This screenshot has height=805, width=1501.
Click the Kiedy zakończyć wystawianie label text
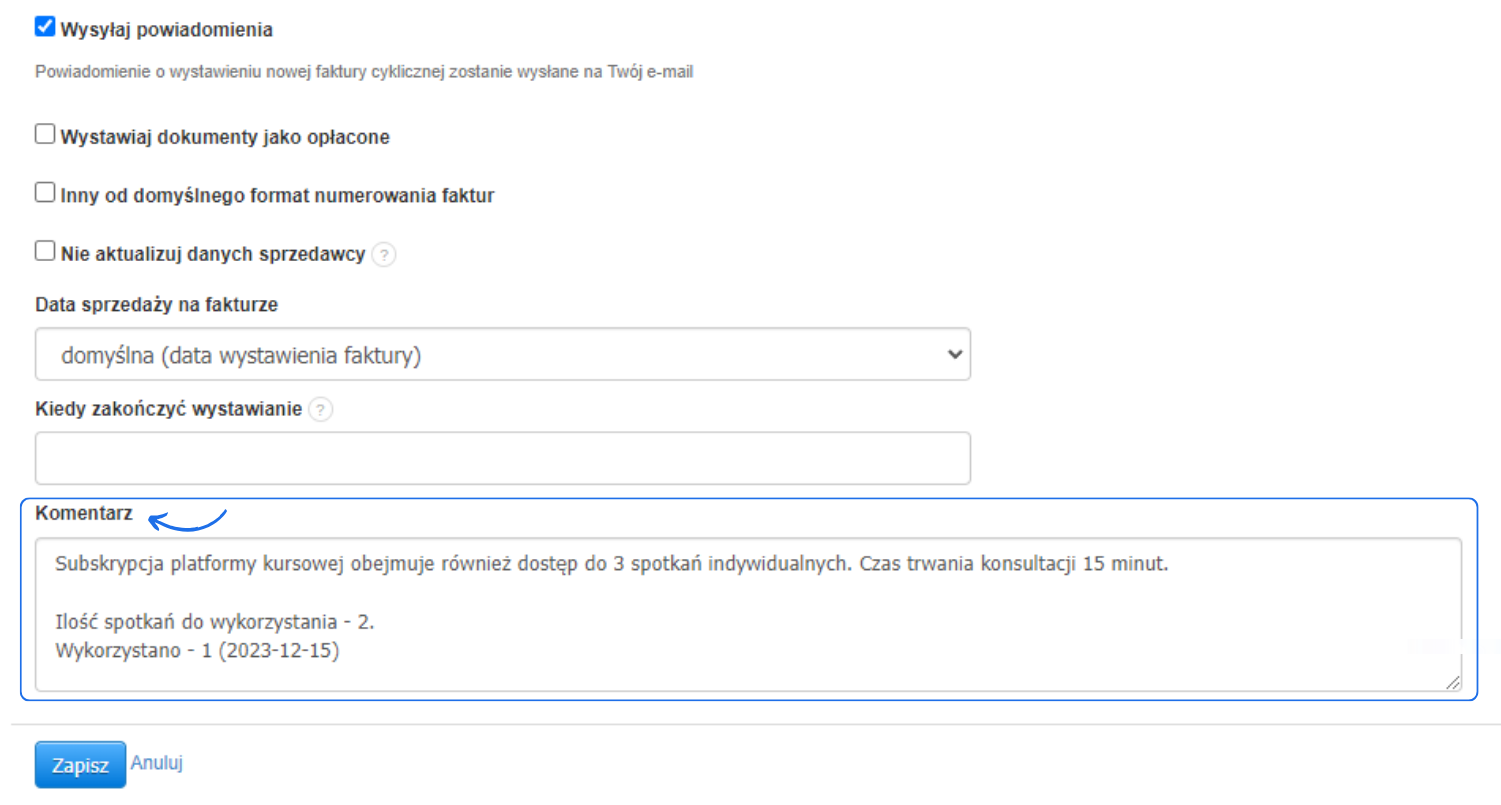168,410
